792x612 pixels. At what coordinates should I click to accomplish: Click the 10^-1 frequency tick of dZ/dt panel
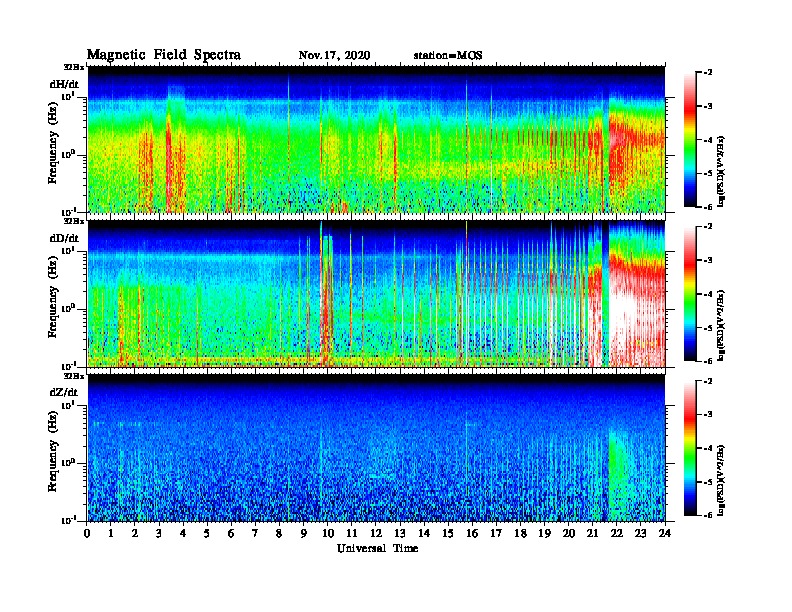[x=68, y=520]
